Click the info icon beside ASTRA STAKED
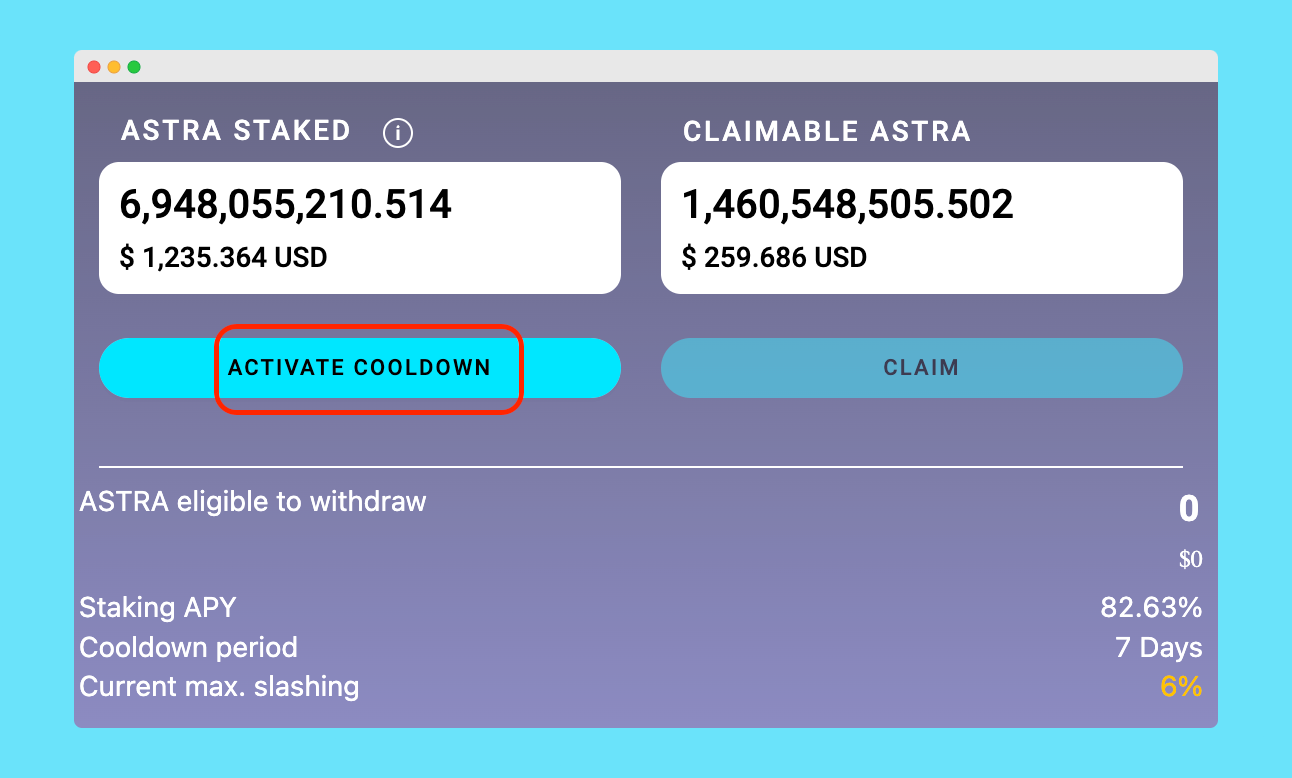 398,133
